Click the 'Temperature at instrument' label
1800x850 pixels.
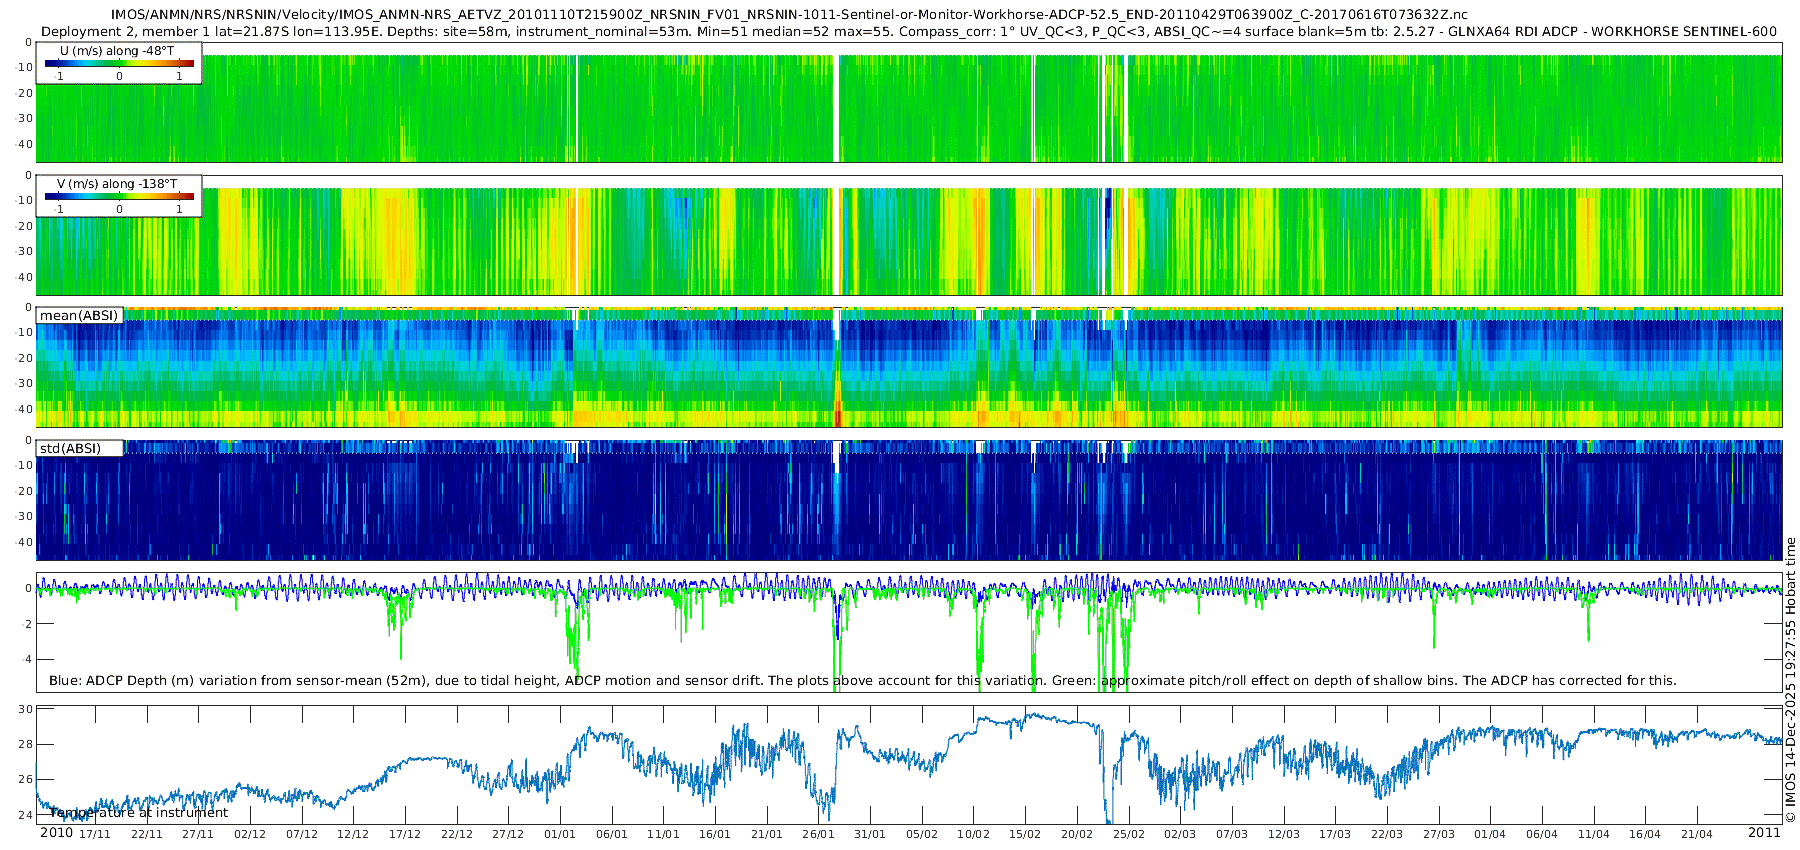click(139, 813)
